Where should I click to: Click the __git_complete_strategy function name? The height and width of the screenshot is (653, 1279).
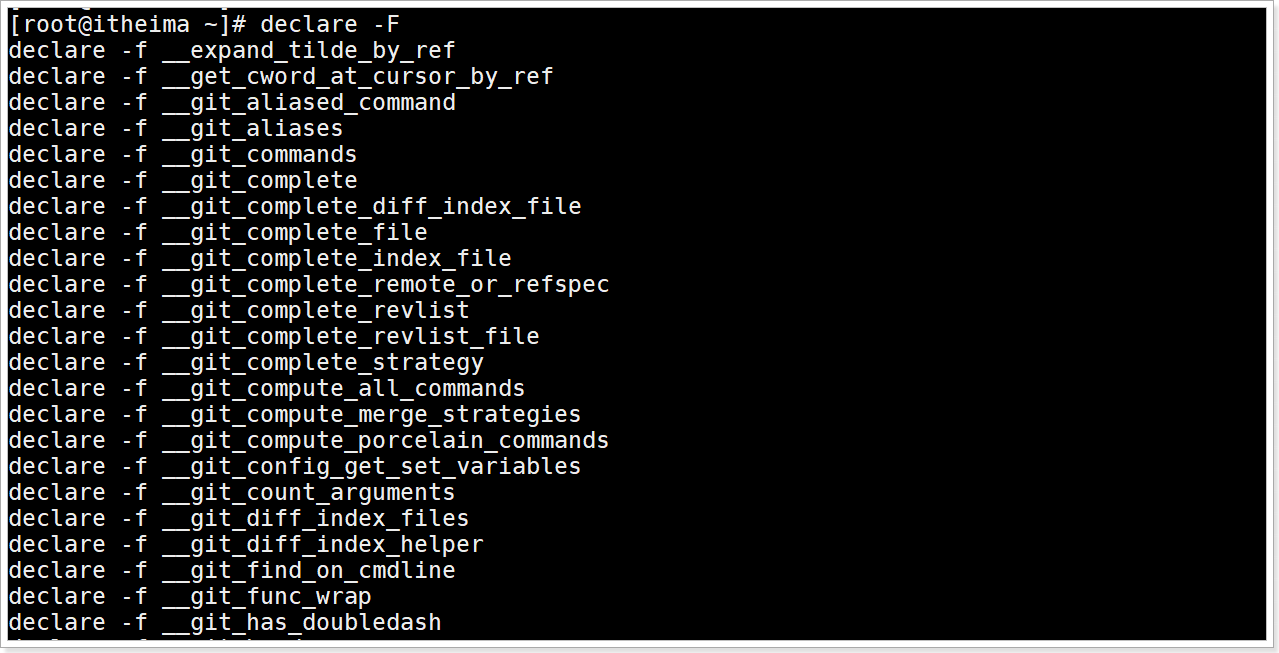pos(322,362)
